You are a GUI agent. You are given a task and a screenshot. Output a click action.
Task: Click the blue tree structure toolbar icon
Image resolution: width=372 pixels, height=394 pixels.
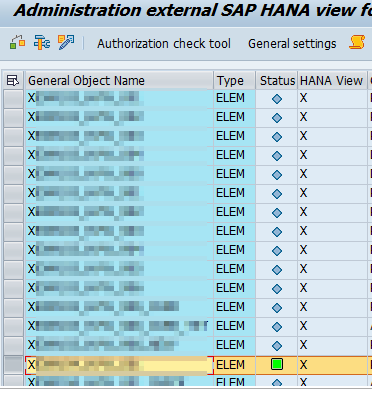click(42, 43)
